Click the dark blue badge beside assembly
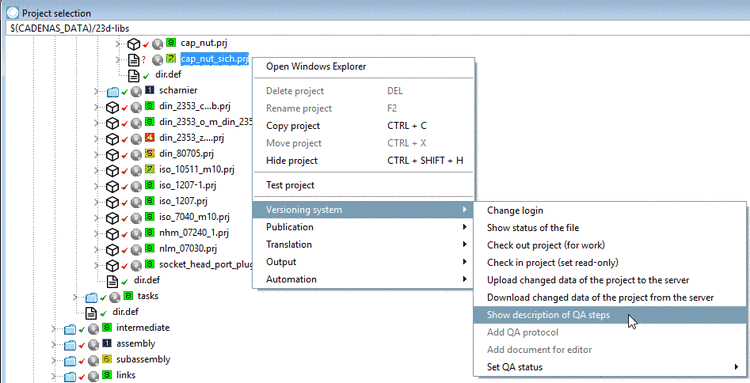 click(x=107, y=343)
